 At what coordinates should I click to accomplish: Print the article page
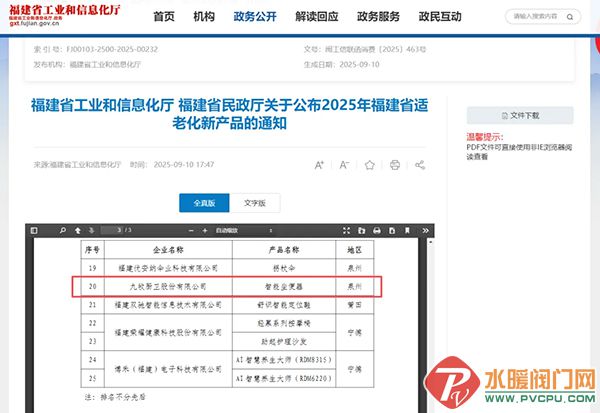395,165
